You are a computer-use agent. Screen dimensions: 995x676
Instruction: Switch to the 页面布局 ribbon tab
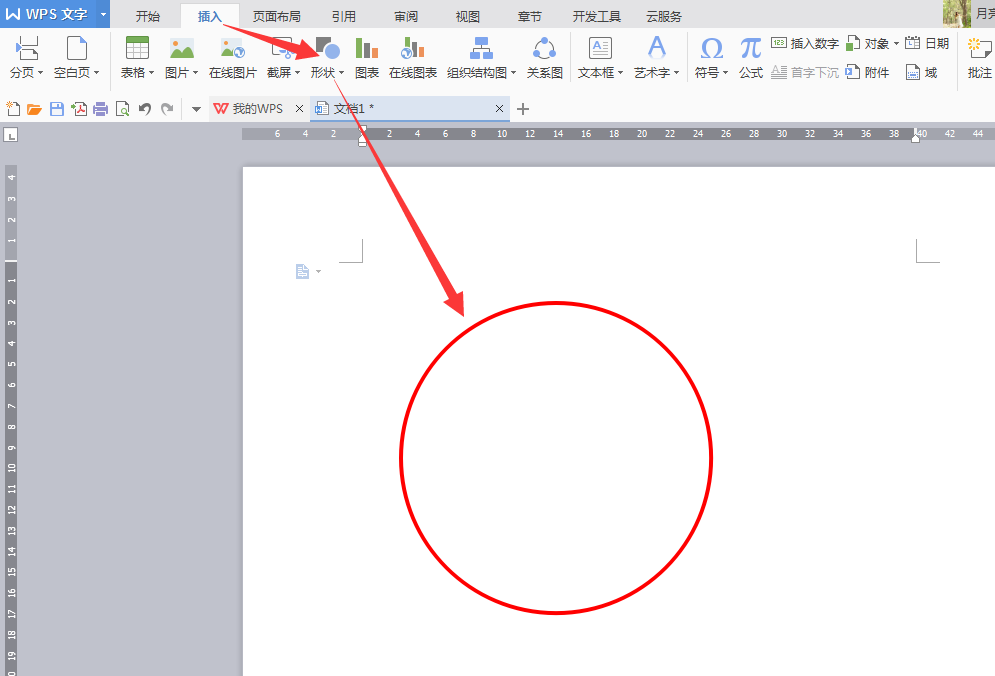point(277,17)
